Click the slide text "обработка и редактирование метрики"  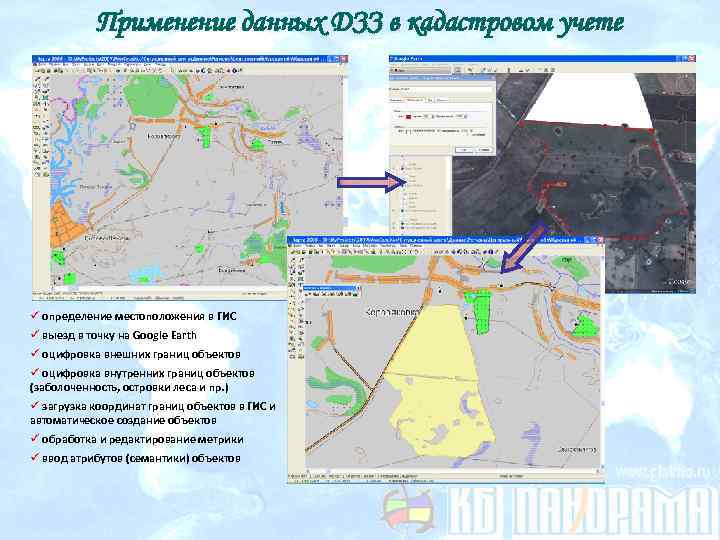pos(142,439)
